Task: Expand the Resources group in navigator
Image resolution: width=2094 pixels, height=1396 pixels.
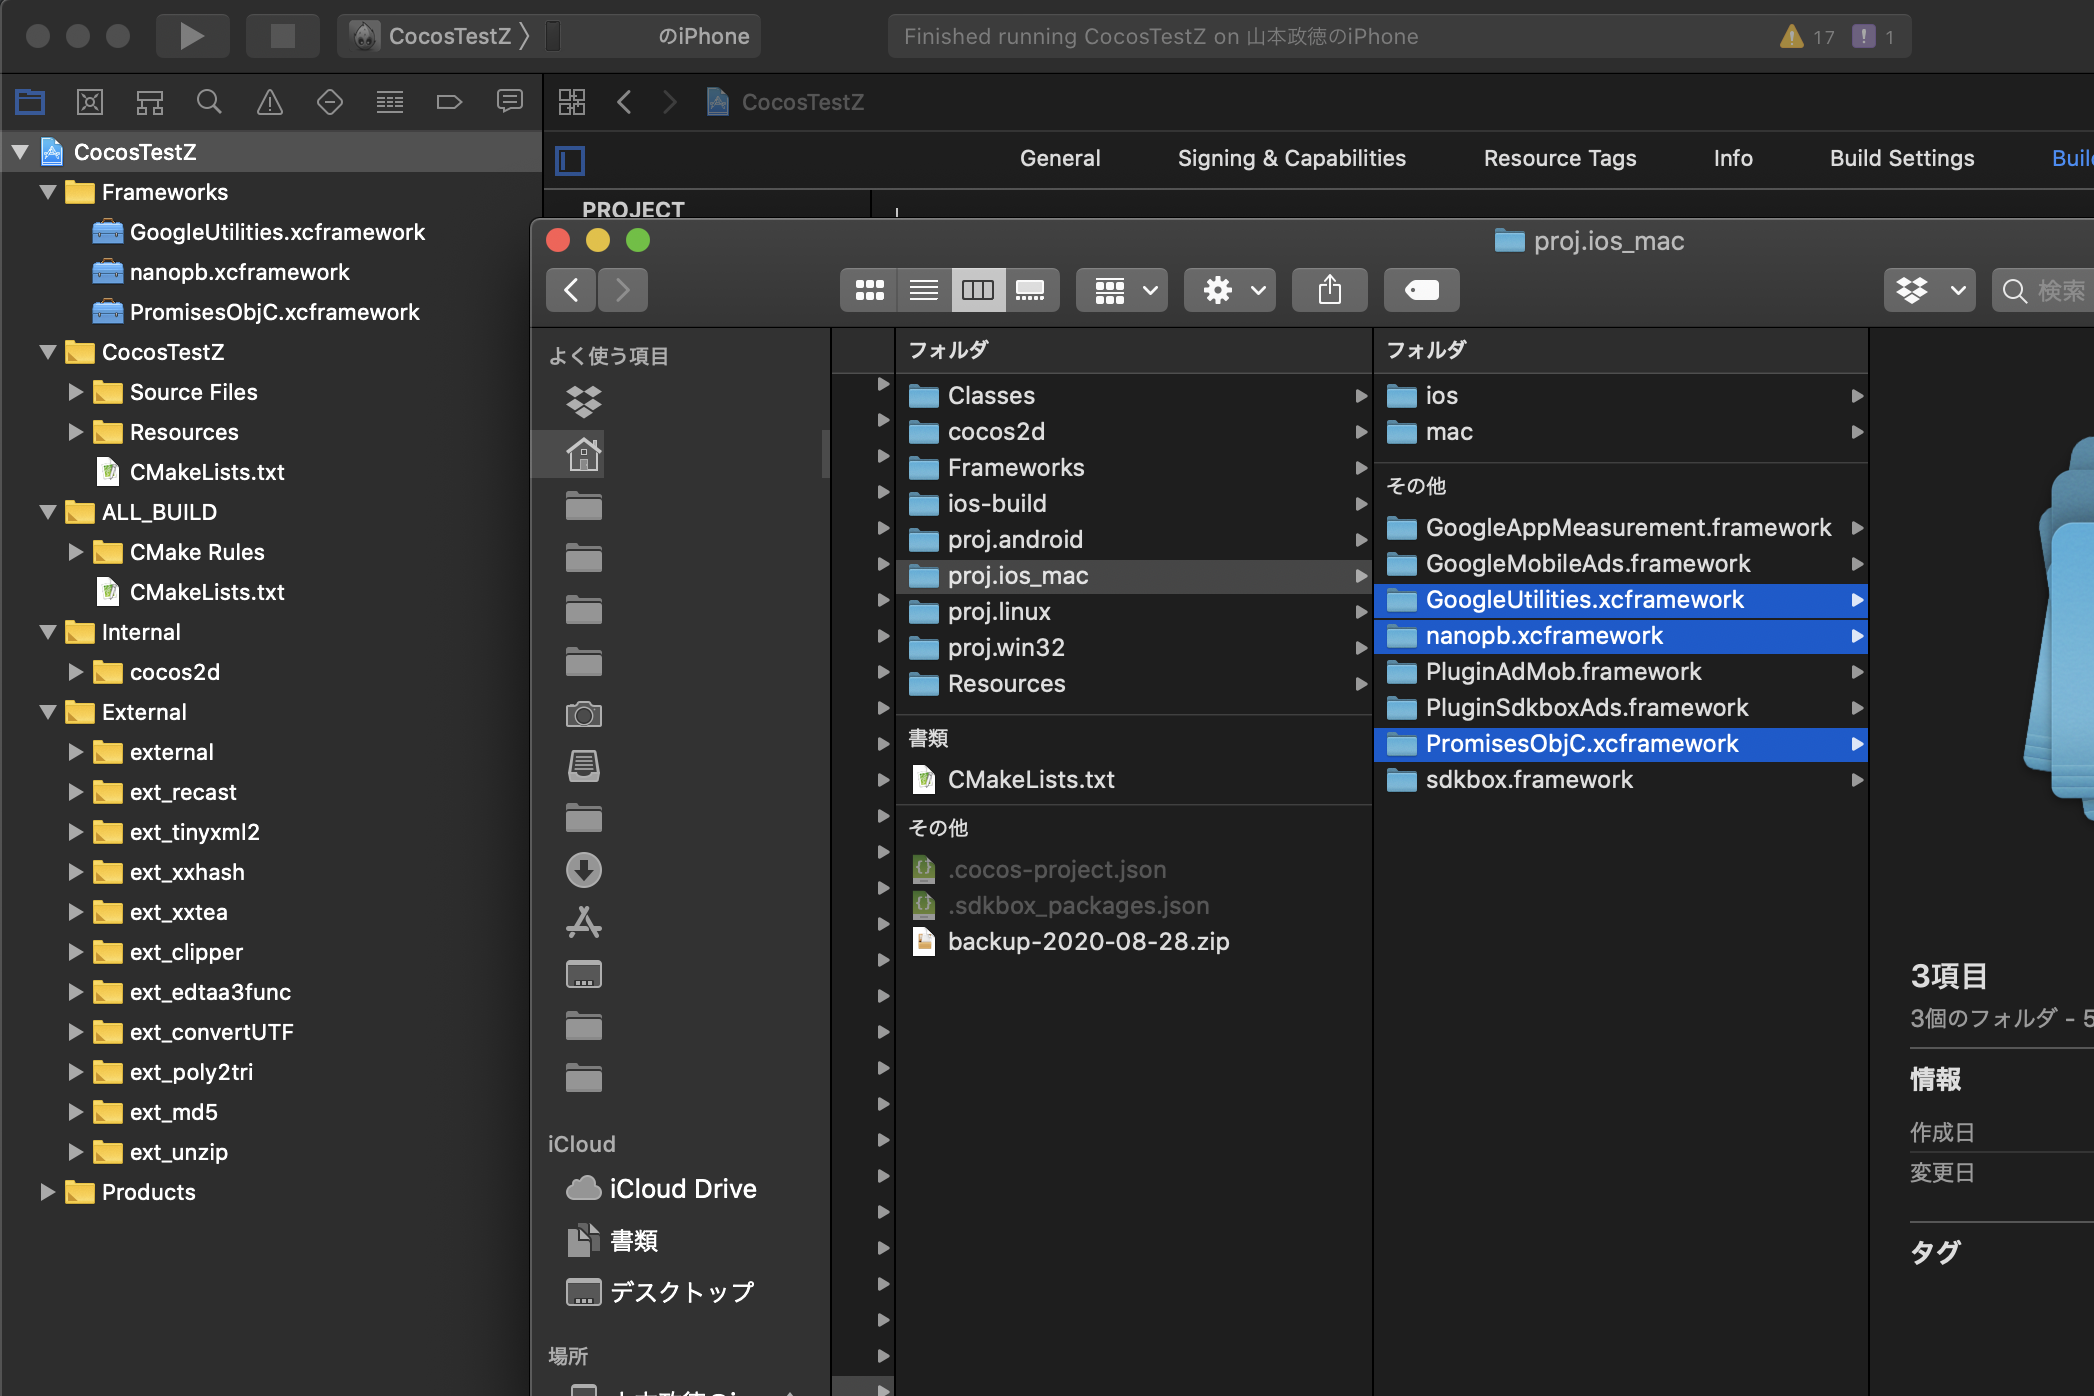Action: tap(75, 432)
